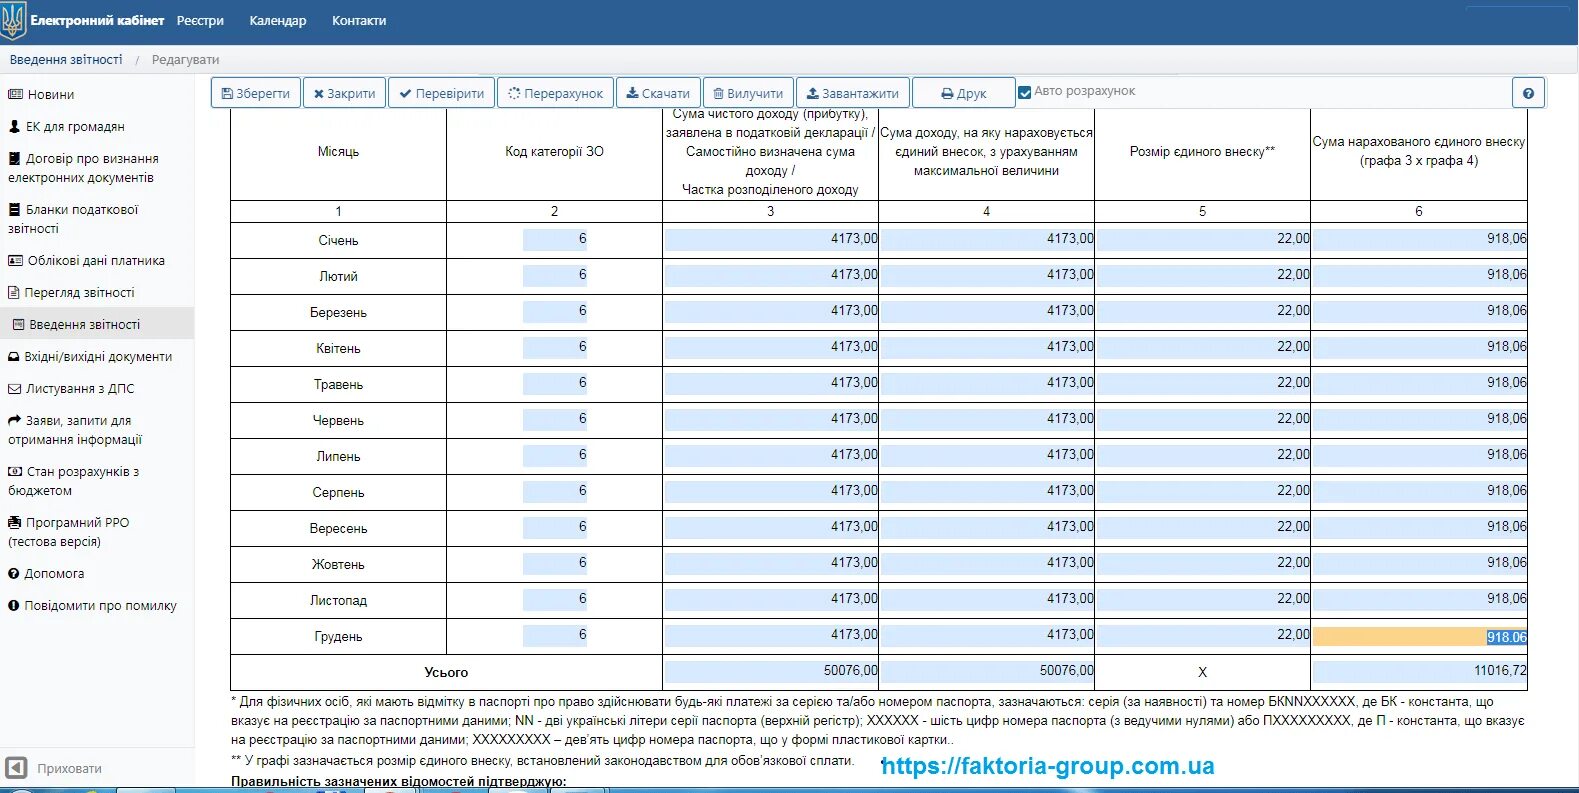Click the Листопад category code field
The image size is (1579, 793).
[x=555, y=599]
